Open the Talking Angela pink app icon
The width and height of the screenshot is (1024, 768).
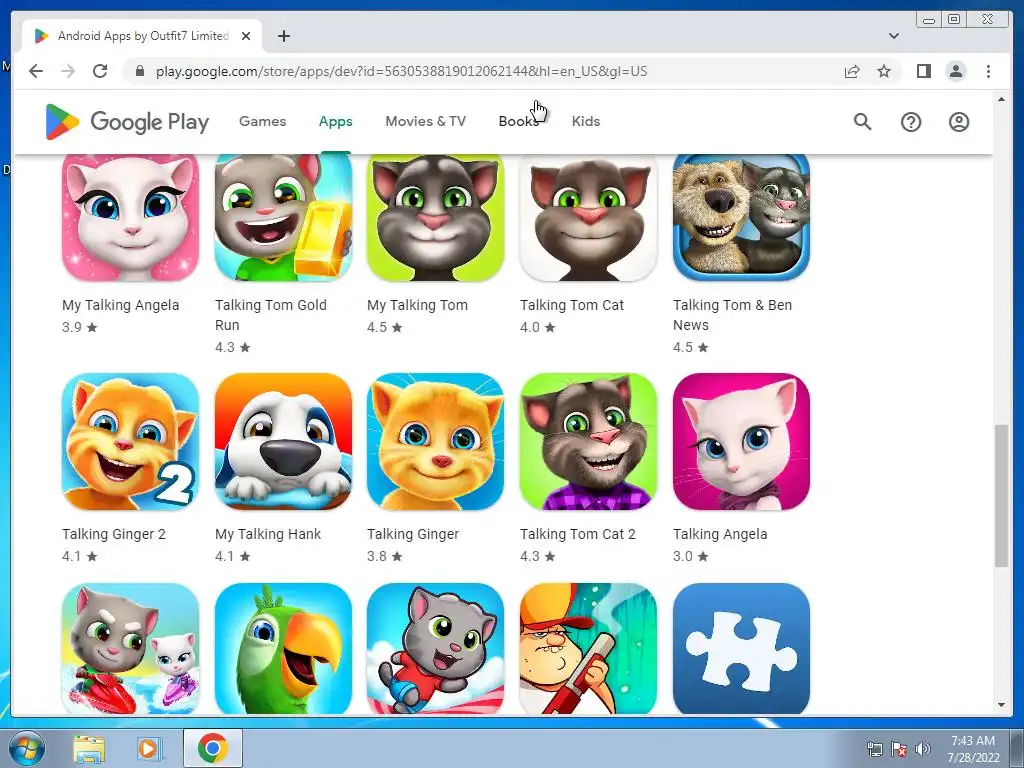(741, 441)
